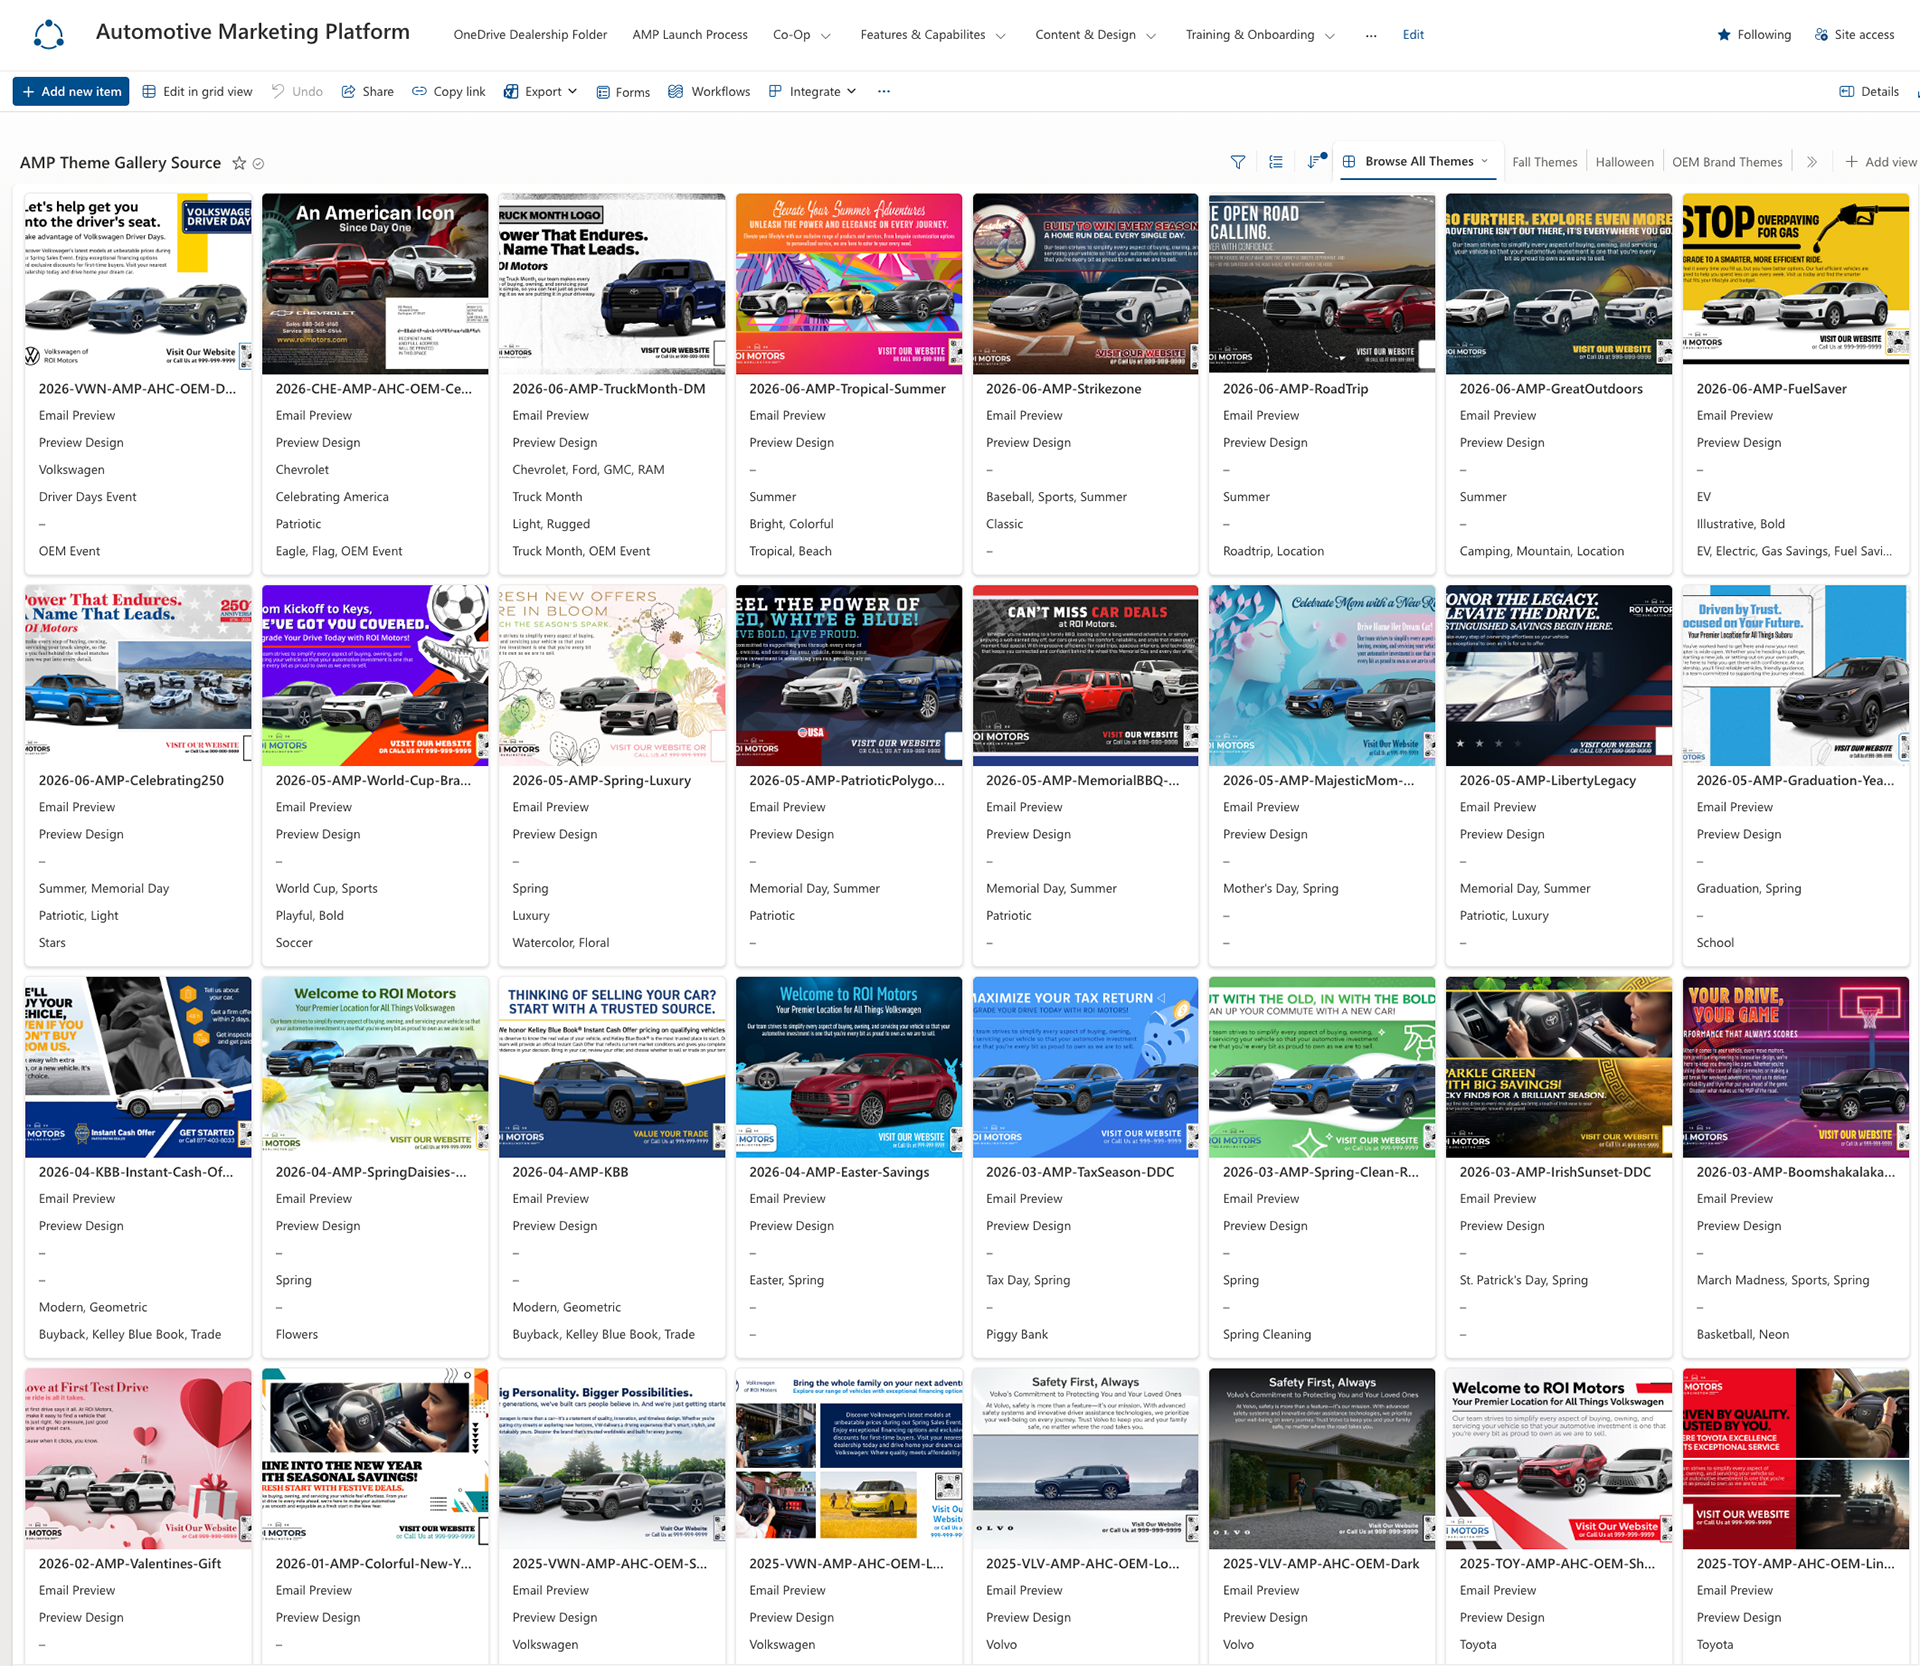The image size is (1920, 1666).
Task: Open the Tropical-Summer theme thumbnail
Action: [848, 284]
